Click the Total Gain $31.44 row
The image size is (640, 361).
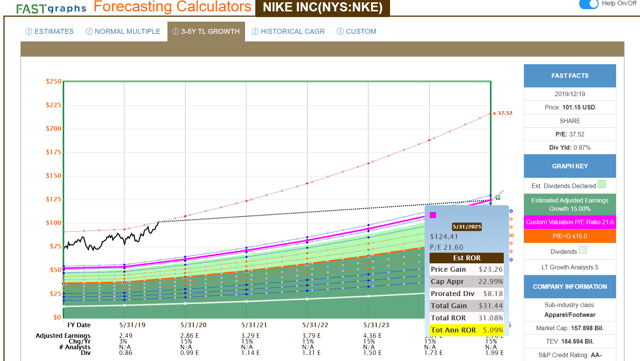tap(467, 305)
